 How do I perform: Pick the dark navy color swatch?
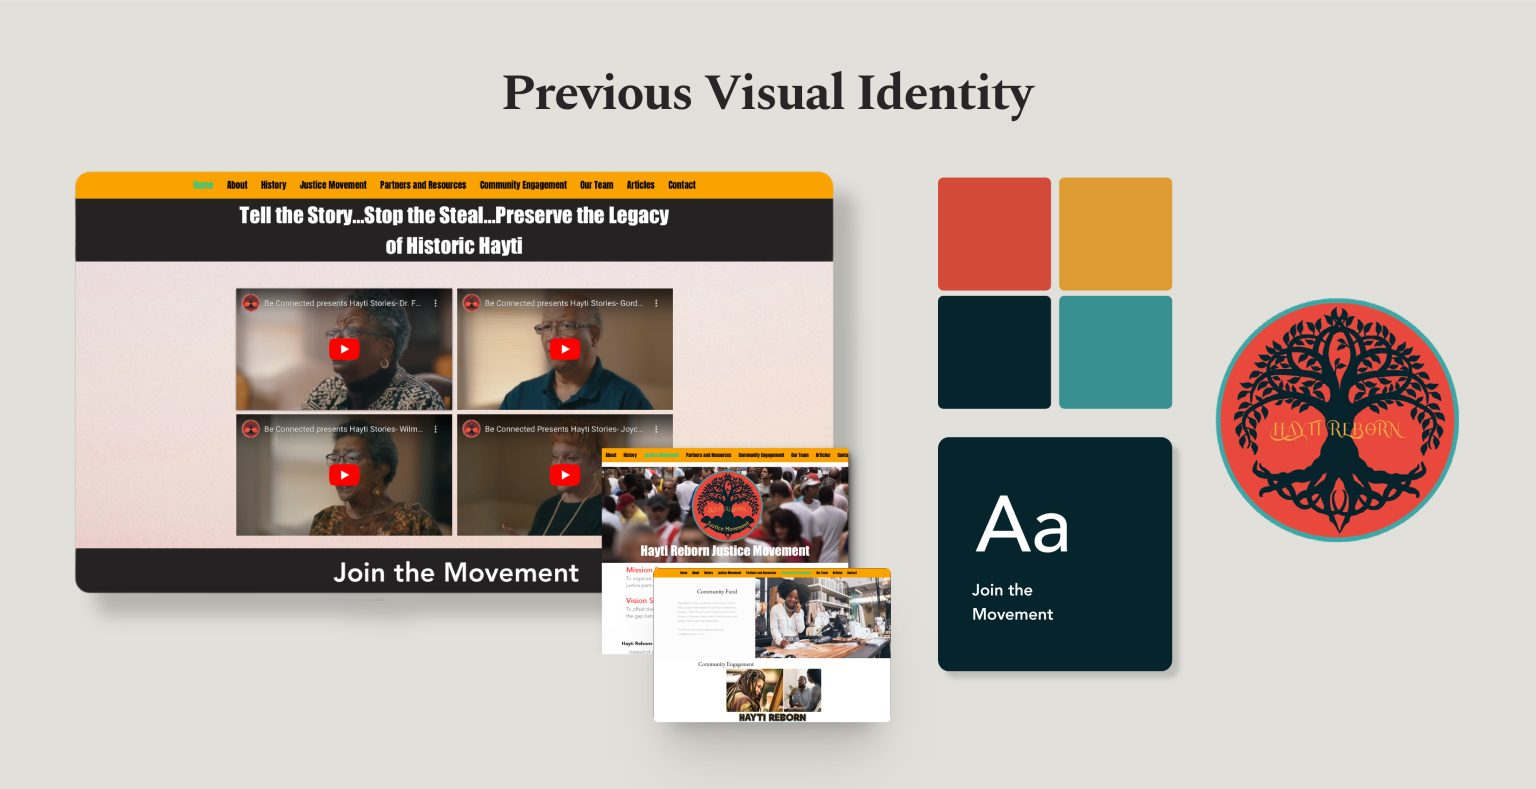[x=994, y=352]
